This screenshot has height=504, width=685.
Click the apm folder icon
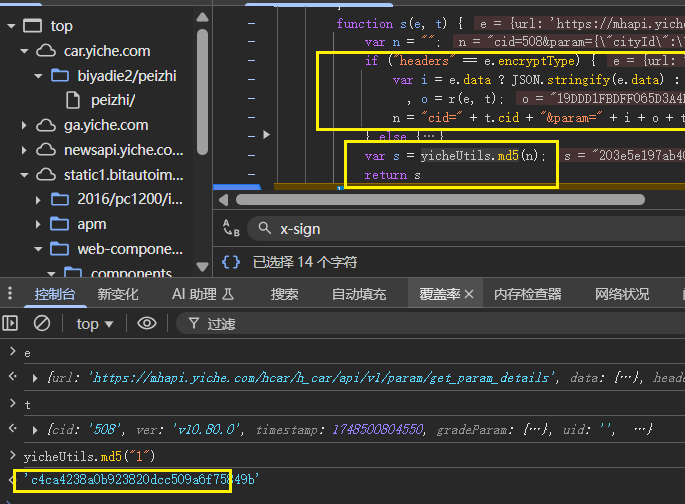(x=60, y=224)
